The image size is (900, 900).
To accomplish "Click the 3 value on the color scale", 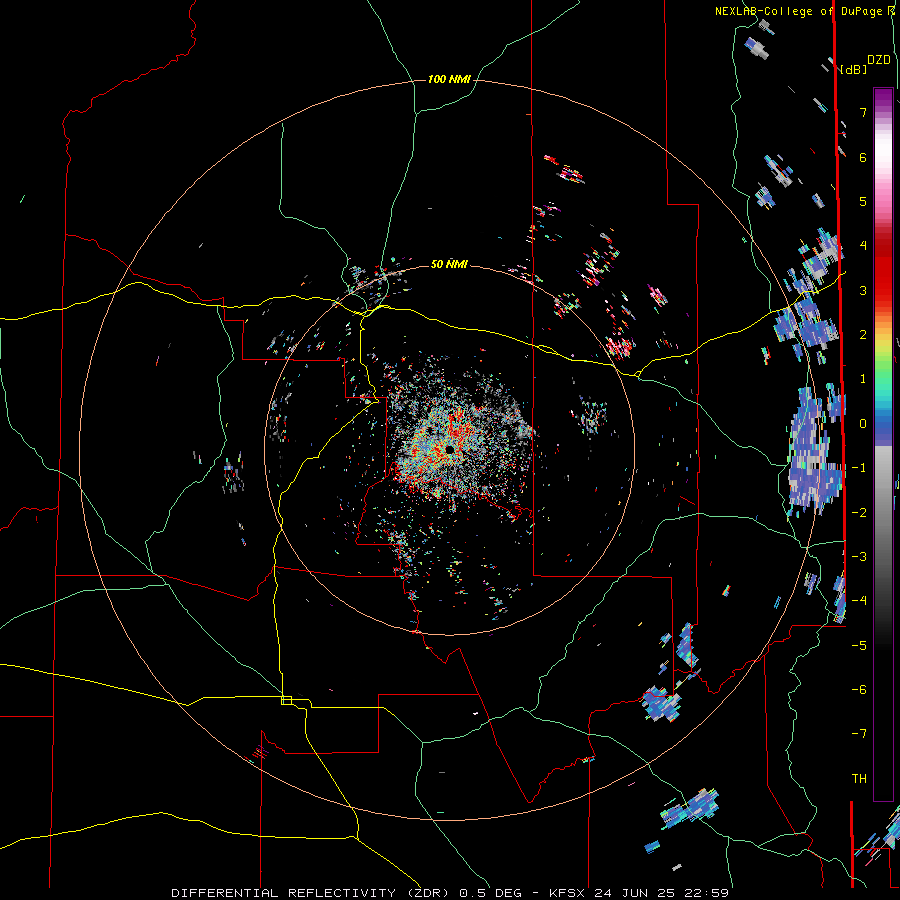I will click(x=863, y=290).
